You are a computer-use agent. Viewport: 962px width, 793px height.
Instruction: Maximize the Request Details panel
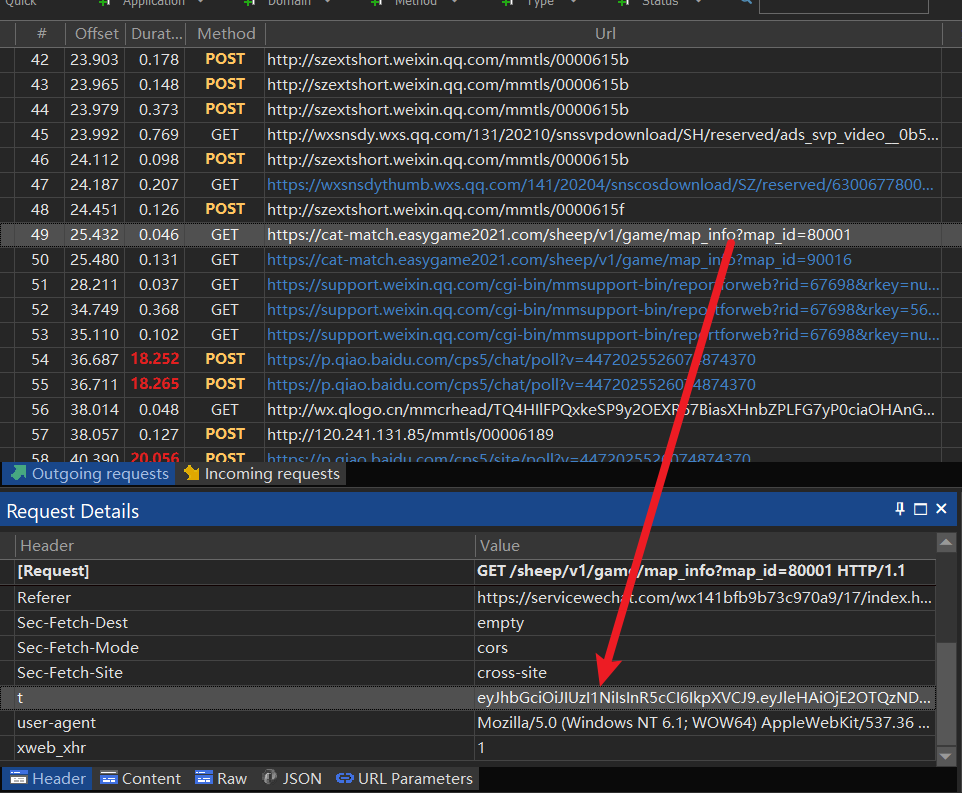click(921, 509)
